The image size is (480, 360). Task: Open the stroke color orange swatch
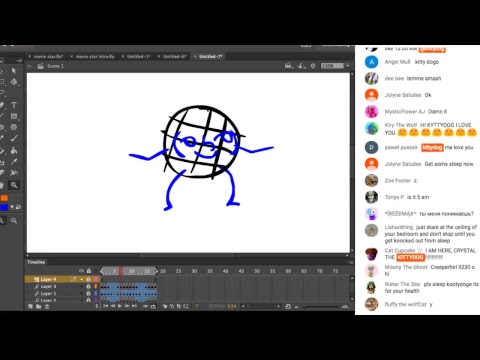coord(4,198)
